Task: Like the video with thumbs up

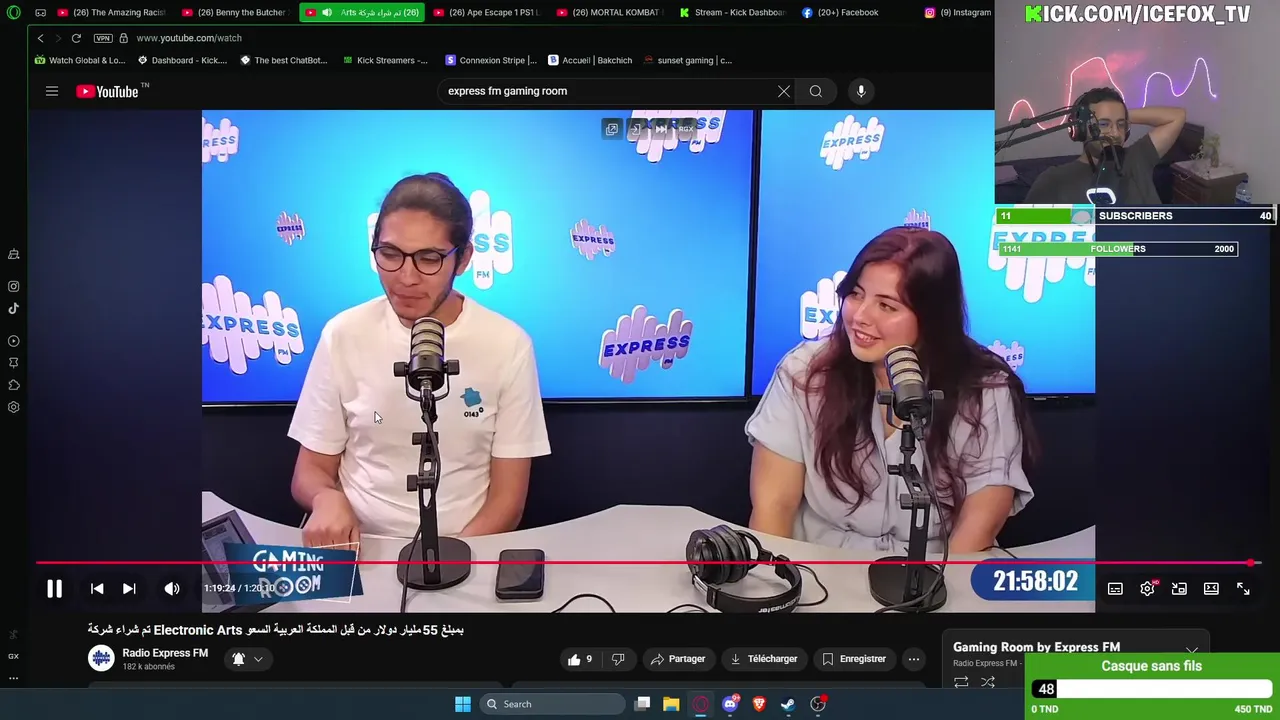Action: [x=580, y=659]
